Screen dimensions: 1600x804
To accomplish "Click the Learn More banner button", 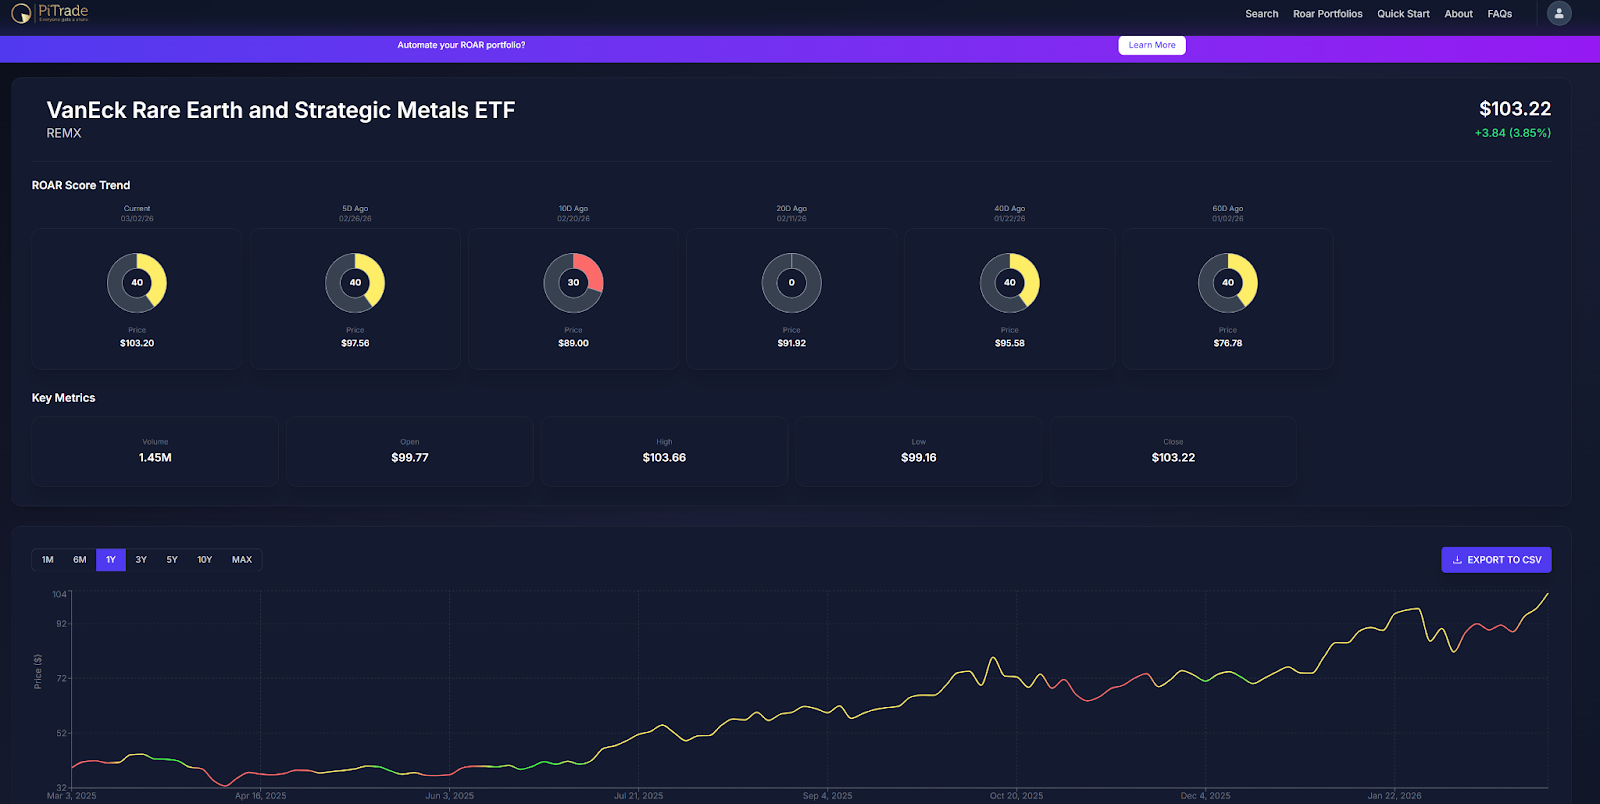I will 1152,45.
